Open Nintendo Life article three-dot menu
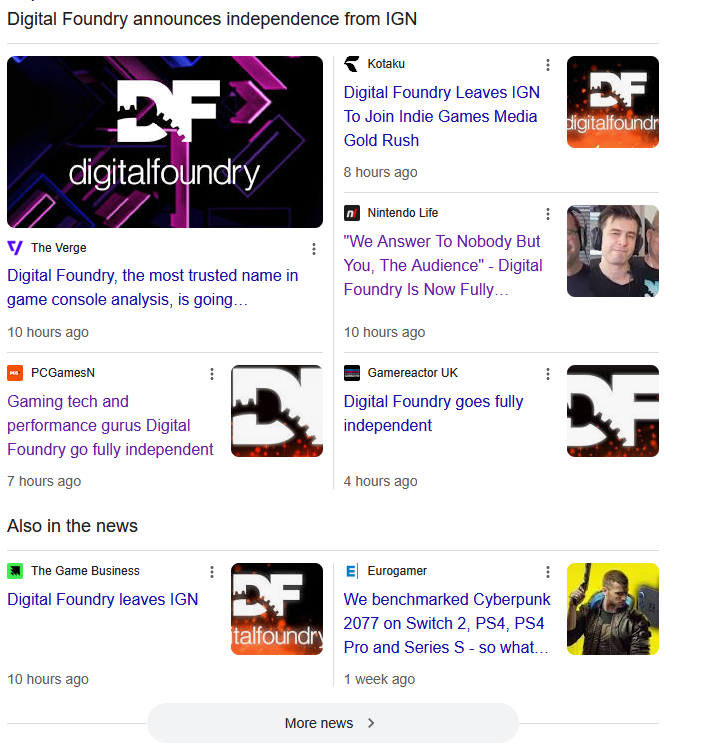This screenshot has height=745, width=707. click(548, 214)
